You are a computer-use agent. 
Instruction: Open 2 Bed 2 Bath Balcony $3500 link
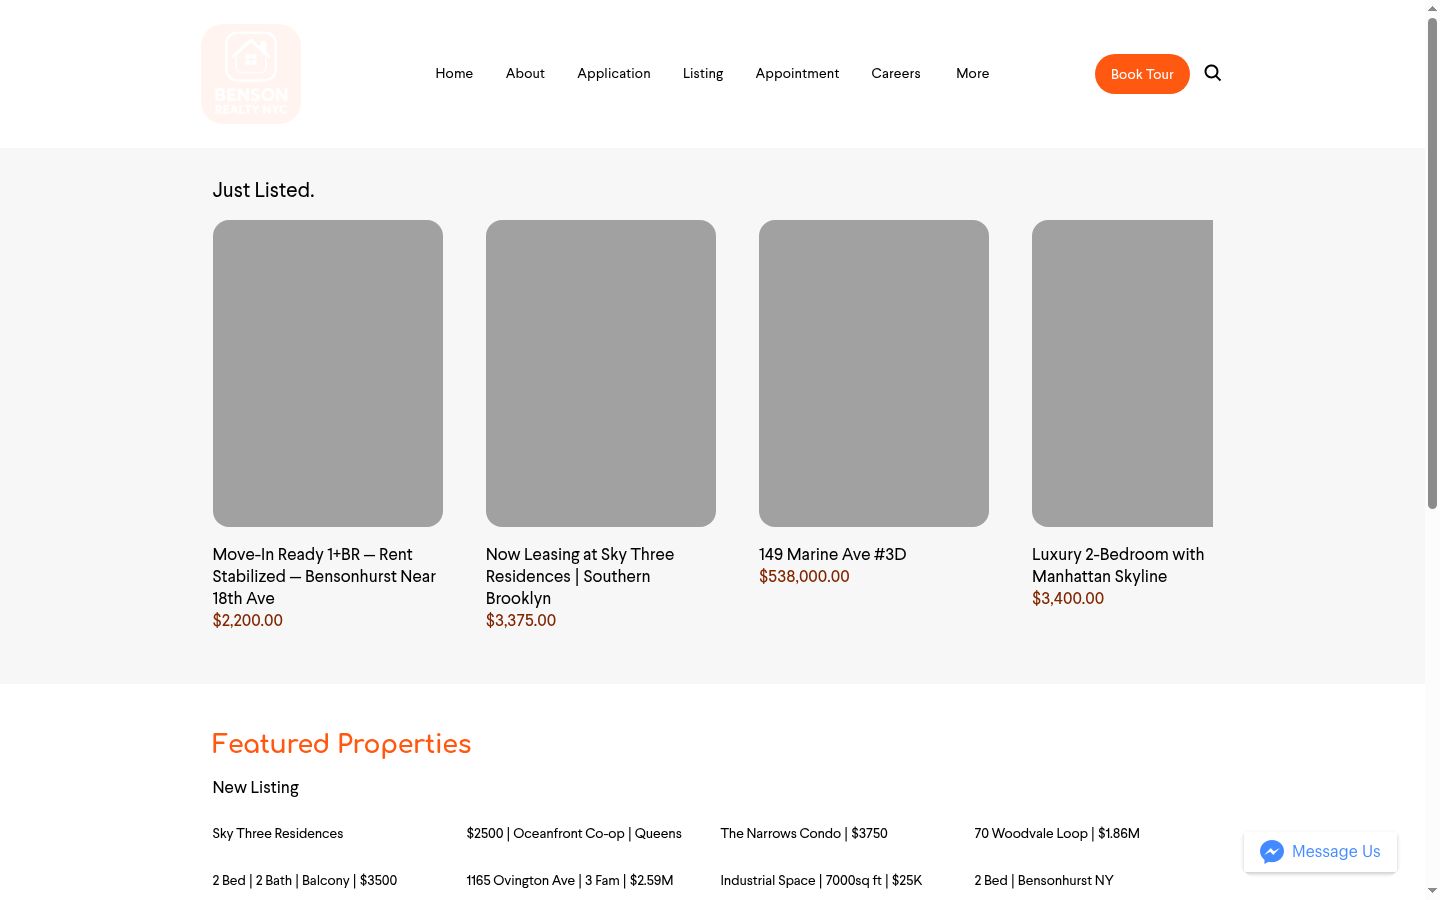coord(305,880)
